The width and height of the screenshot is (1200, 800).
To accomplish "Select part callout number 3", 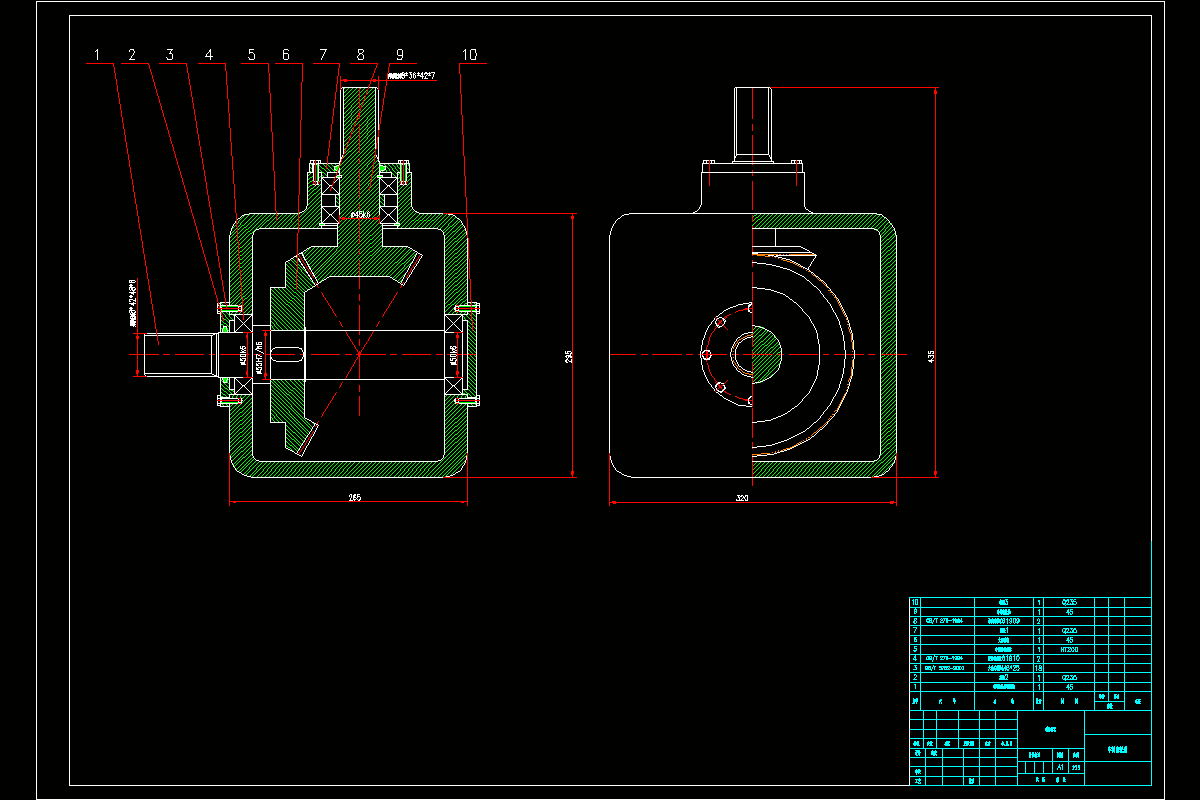I will (170, 54).
